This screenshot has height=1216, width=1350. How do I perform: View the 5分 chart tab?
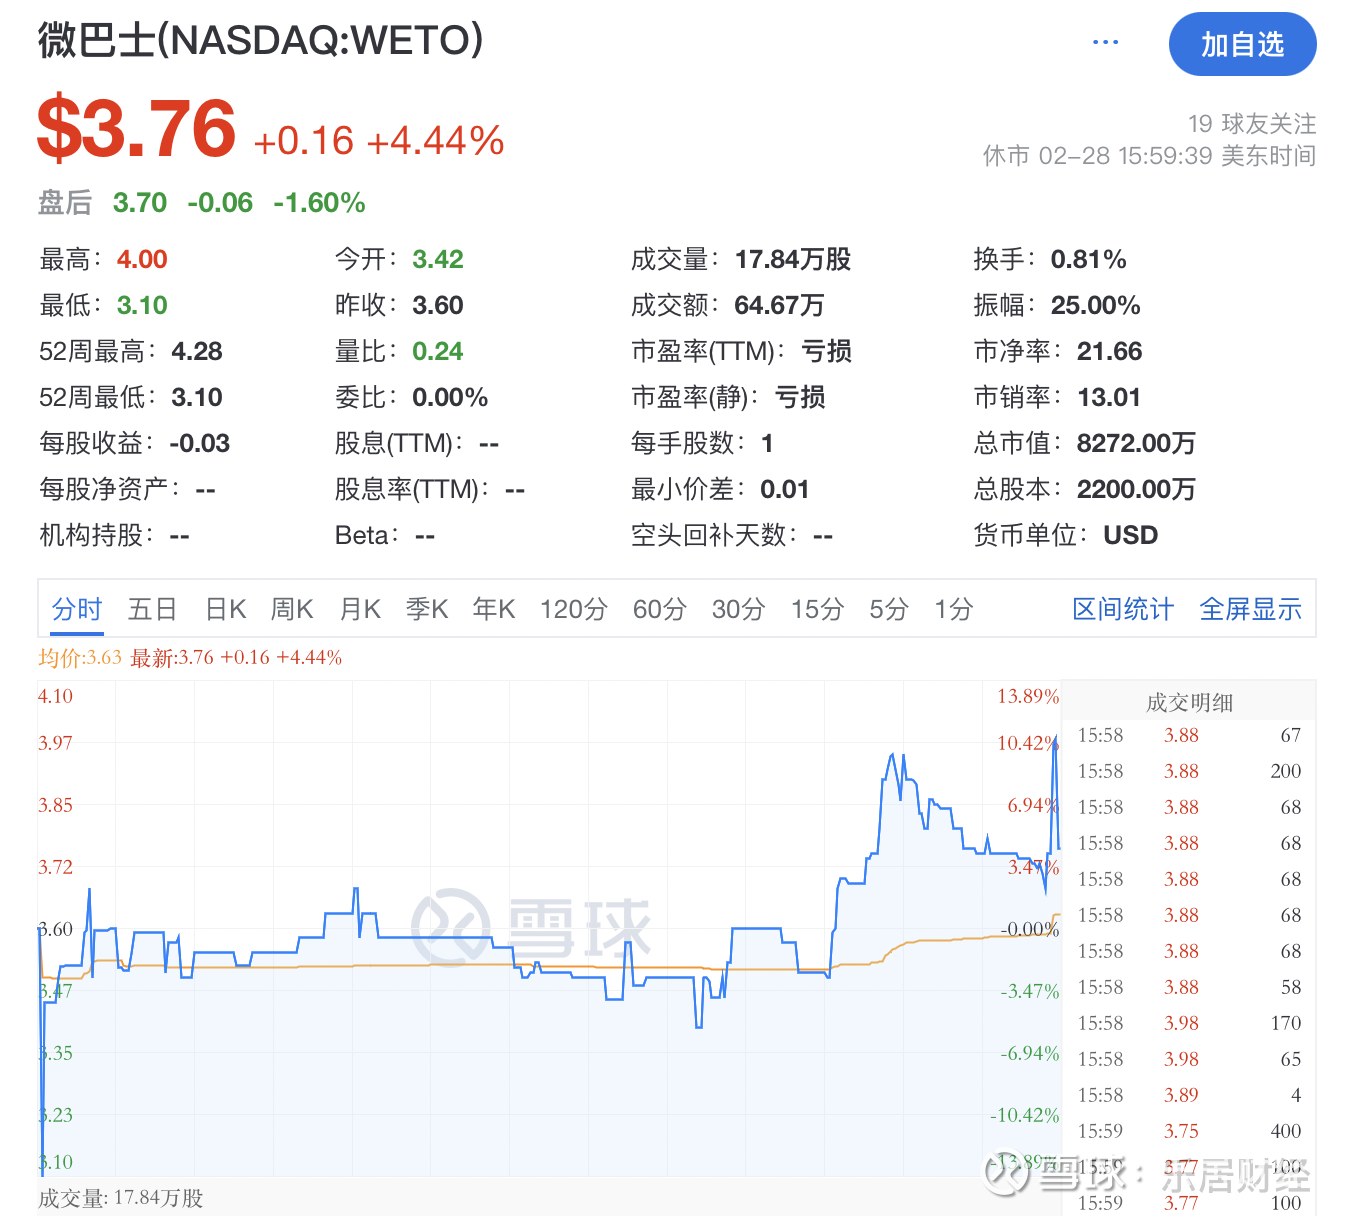(889, 609)
